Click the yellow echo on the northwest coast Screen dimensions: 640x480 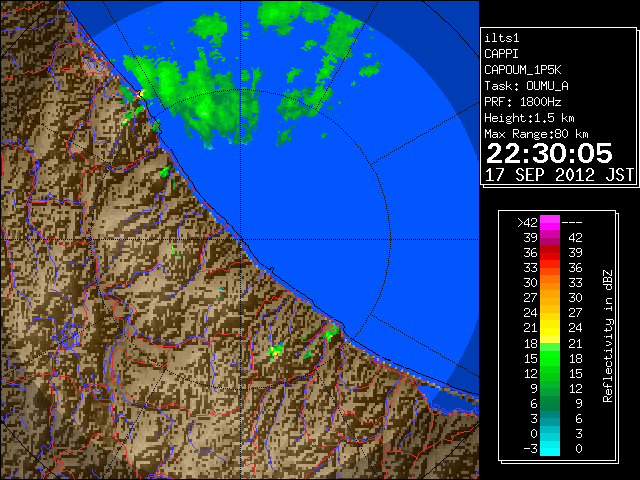point(140,94)
